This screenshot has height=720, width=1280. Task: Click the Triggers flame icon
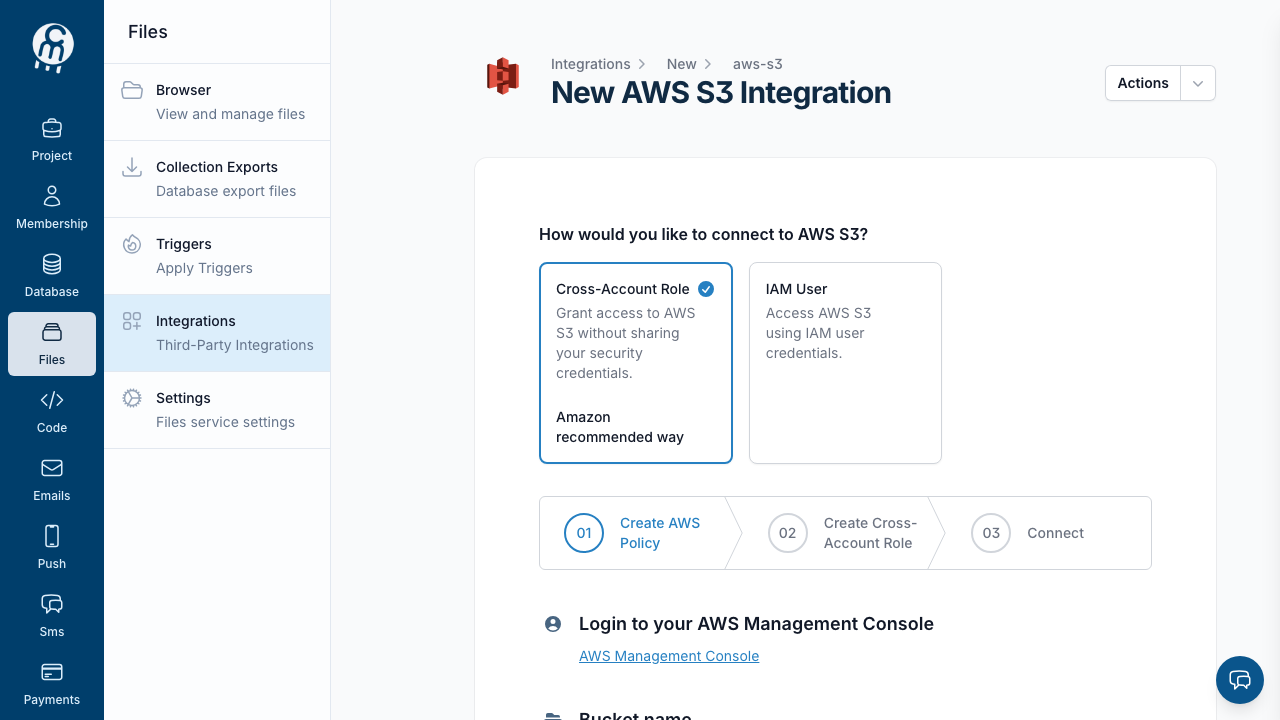(x=132, y=244)
